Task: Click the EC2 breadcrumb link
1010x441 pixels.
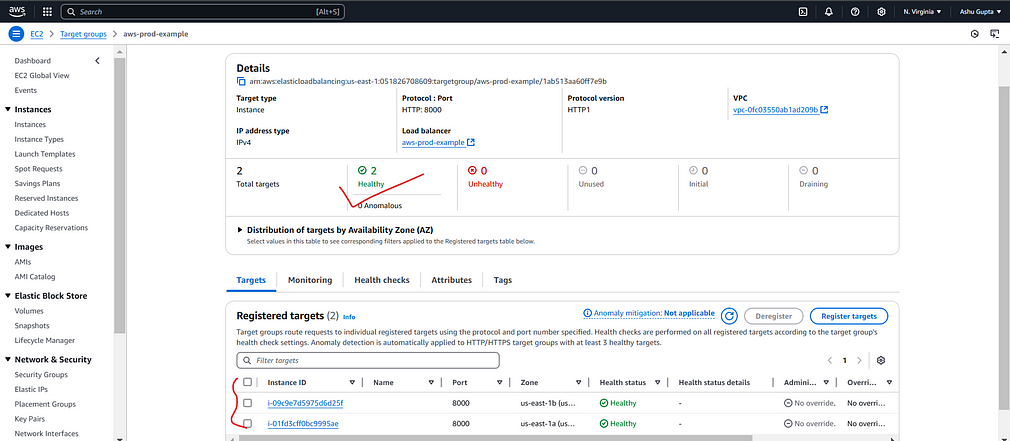Action: pos(37,33)
